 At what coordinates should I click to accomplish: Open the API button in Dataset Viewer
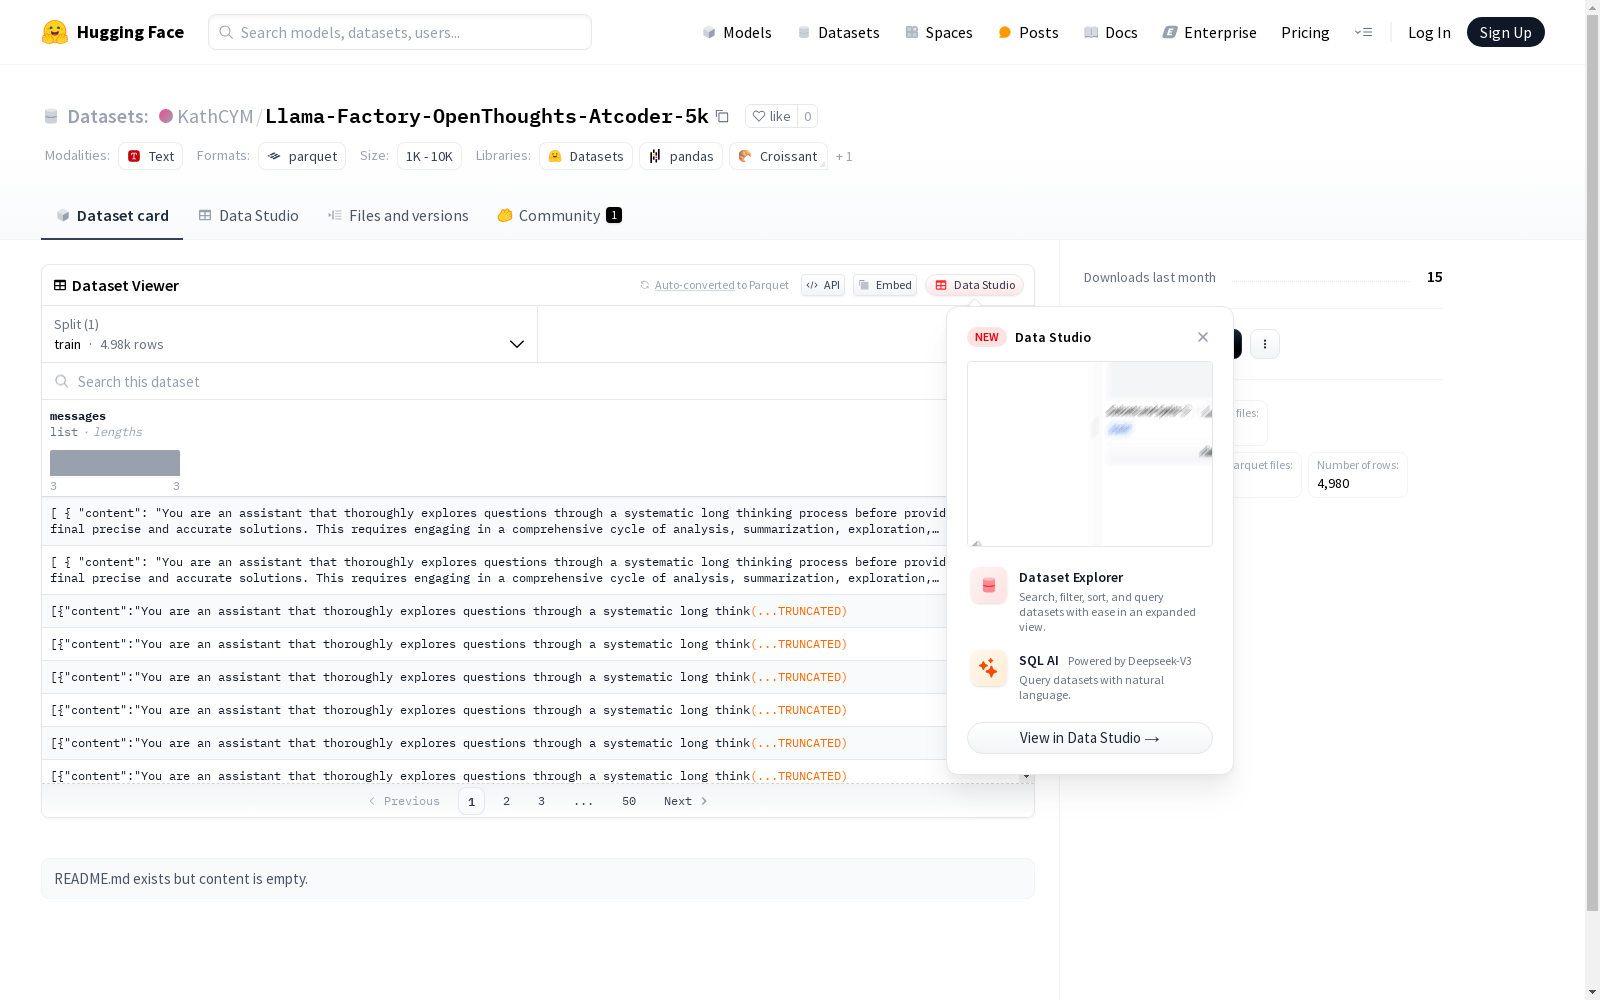[x=823, y=285]
